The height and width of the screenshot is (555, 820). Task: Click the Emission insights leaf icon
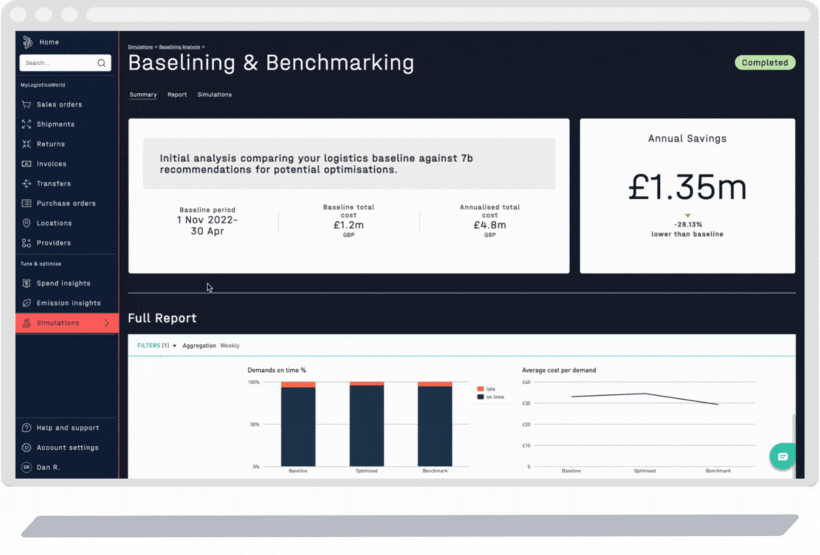26,303
